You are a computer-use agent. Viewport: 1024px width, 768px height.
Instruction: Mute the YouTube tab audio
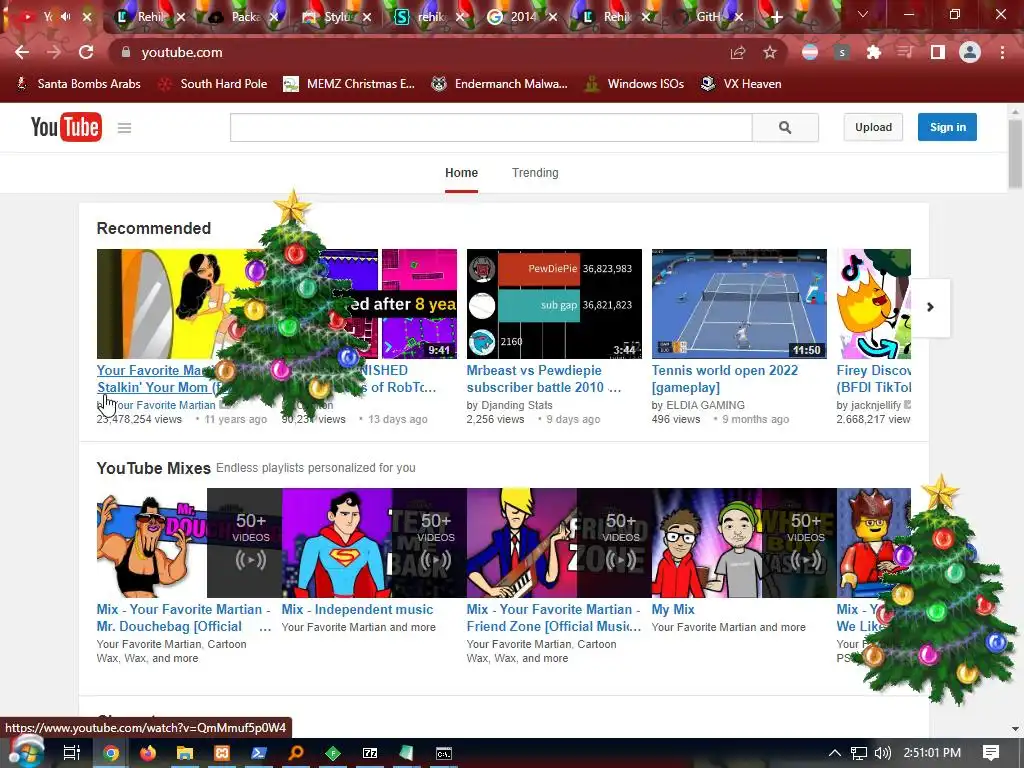[65, 16]
